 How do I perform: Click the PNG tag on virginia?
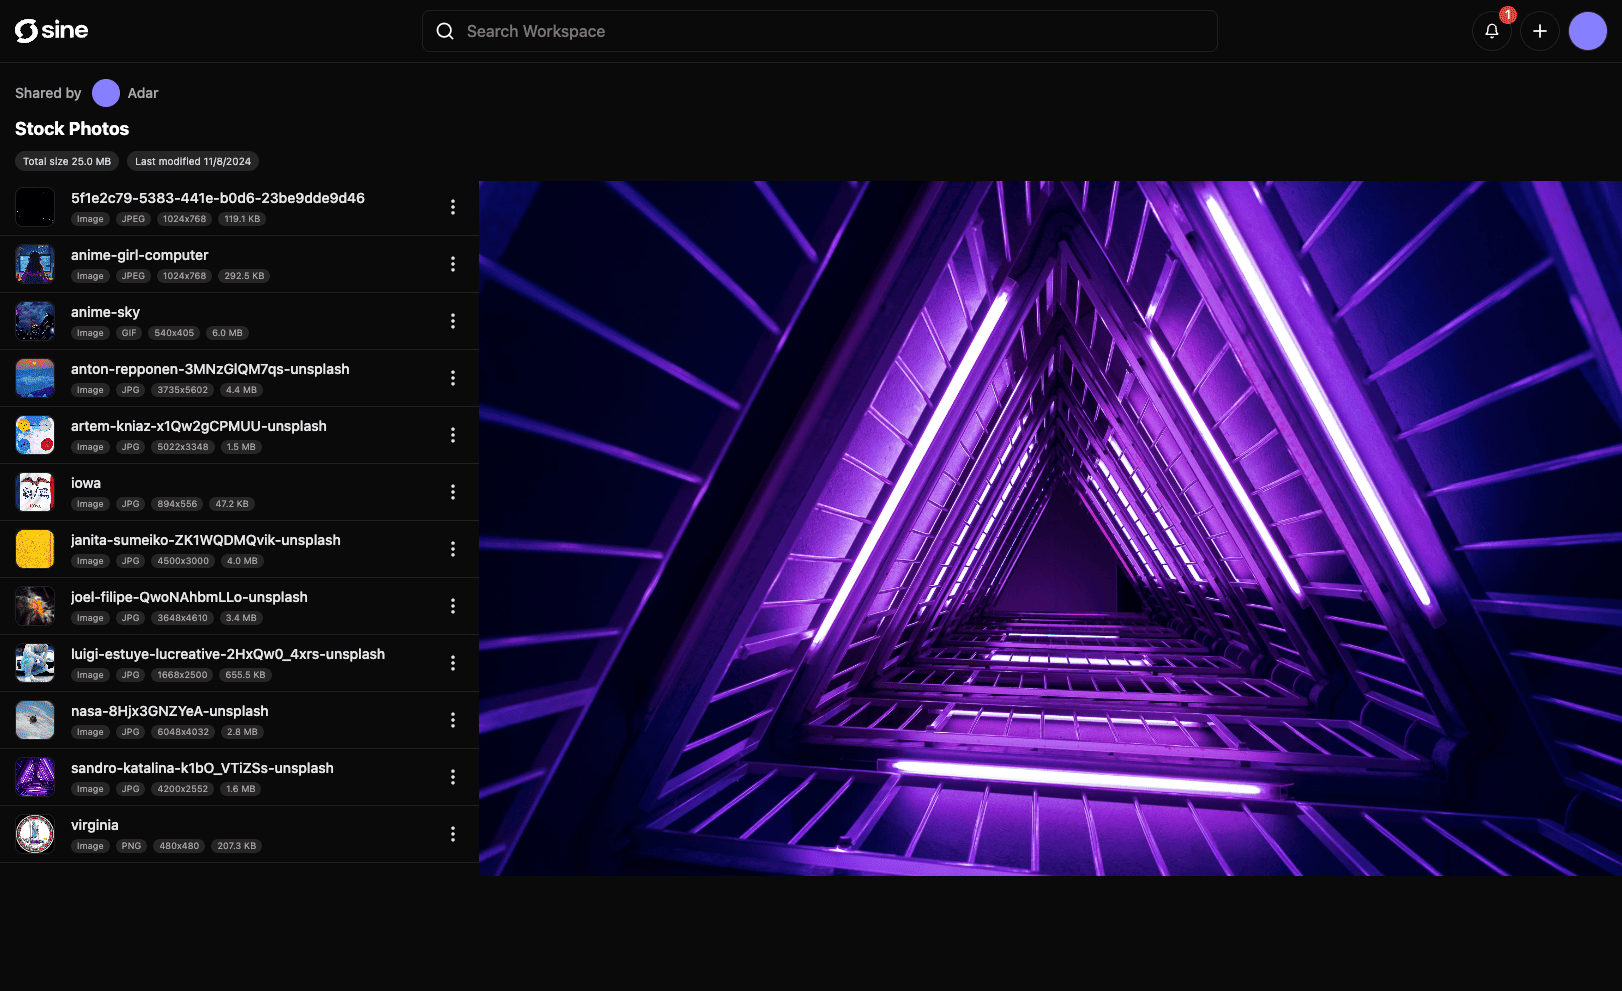[x=131, y=846]
